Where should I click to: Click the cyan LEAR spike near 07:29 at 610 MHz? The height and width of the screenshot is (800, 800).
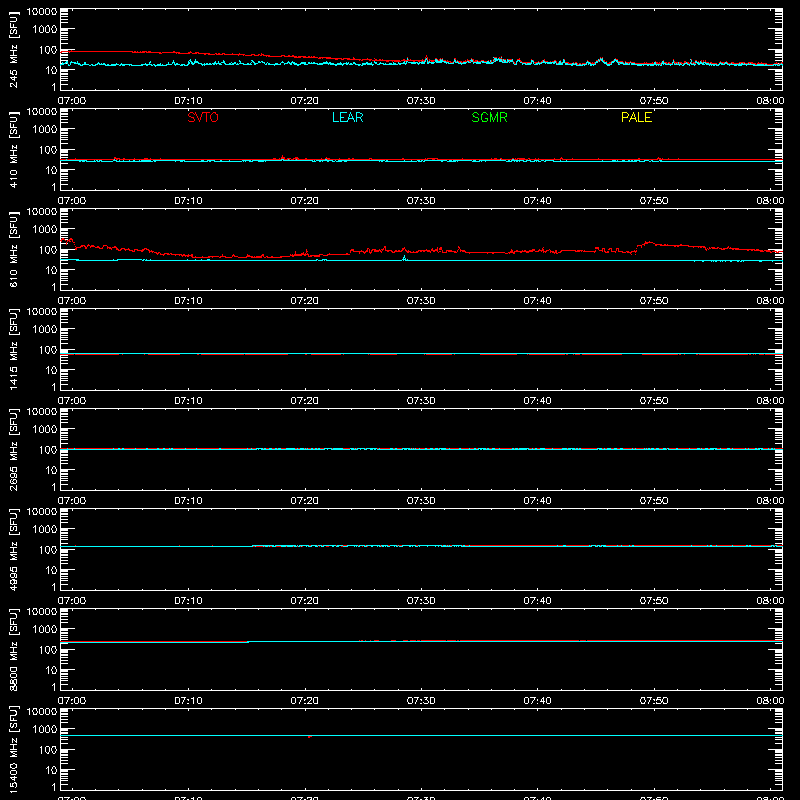(x=405, y=258)
